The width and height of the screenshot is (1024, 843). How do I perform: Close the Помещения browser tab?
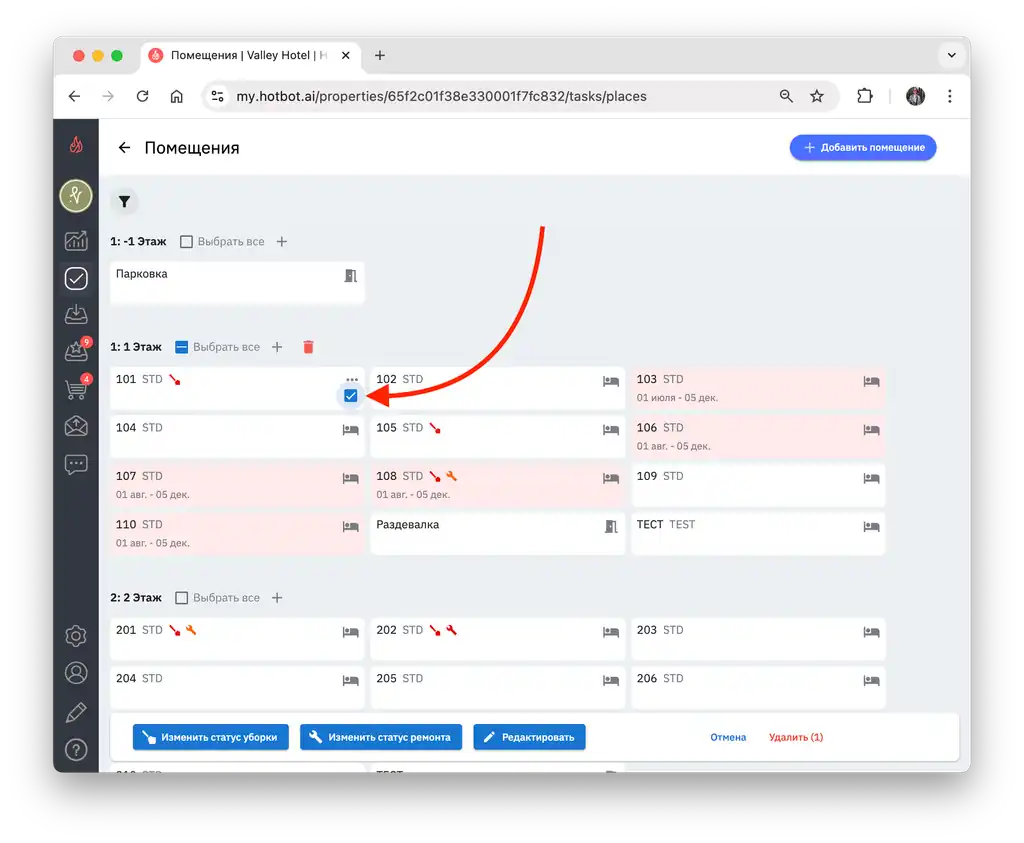[345, 56]
